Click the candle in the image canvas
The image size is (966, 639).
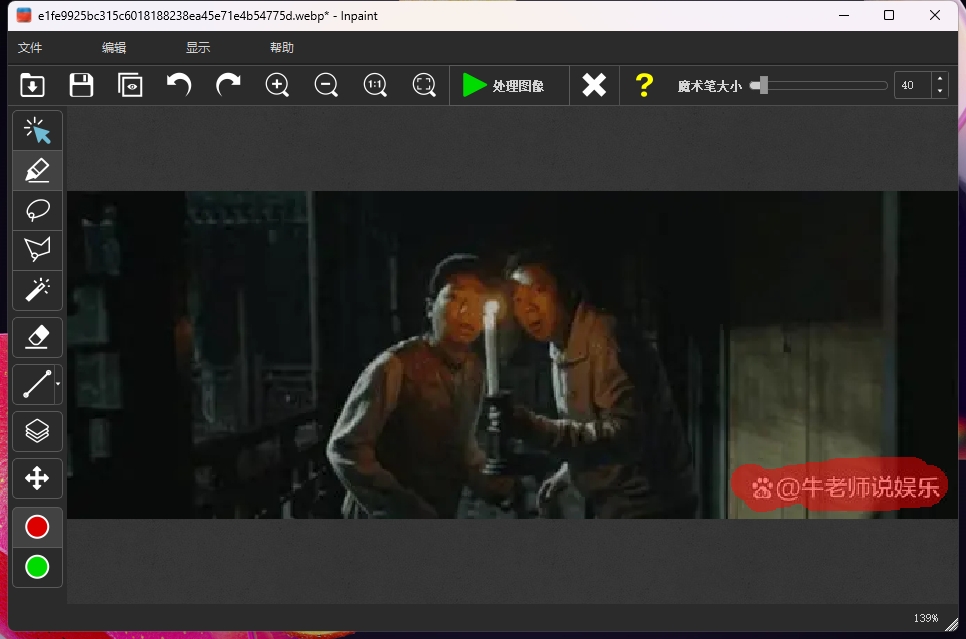[492, 349]
